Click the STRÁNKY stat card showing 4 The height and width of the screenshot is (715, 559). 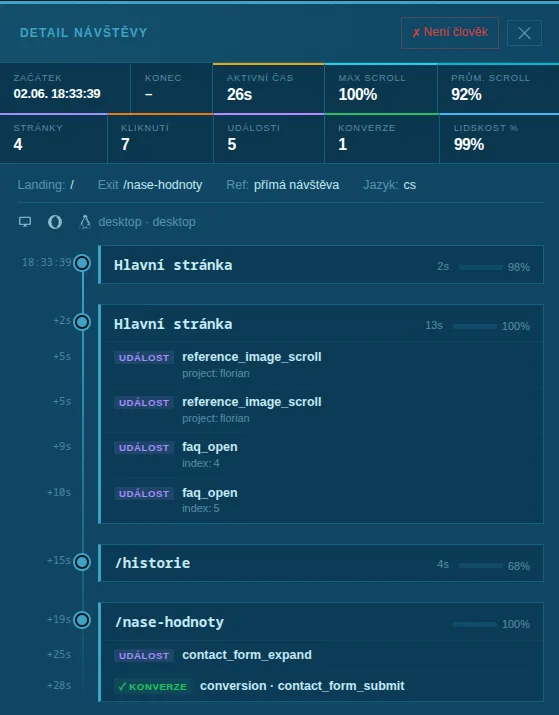(x=53, y=139)
